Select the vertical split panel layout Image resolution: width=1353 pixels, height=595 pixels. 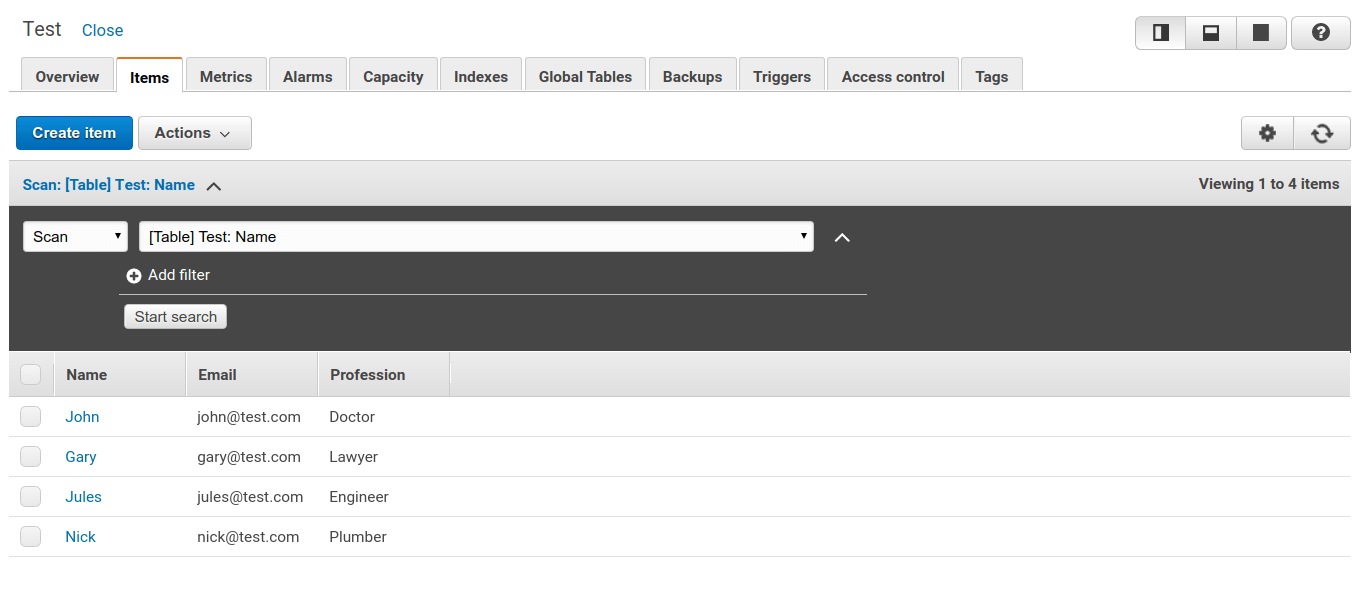pyautogui.click(x=1160, y=32)
